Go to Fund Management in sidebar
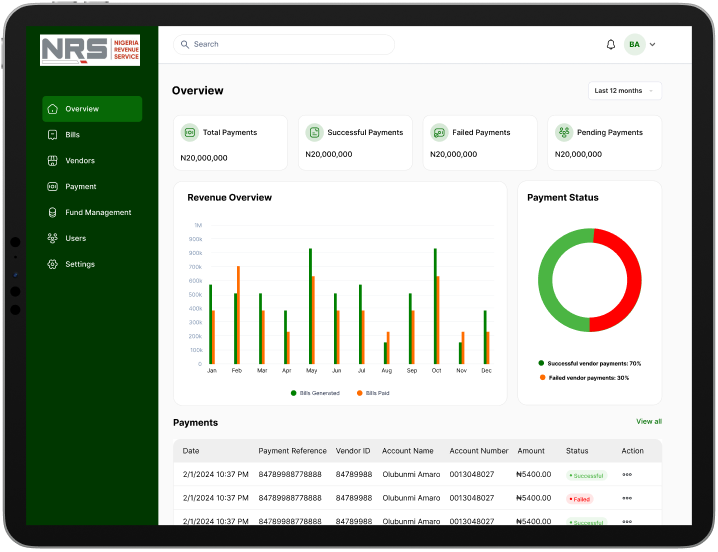Screen dimensions: 718x552 point(98,213)
